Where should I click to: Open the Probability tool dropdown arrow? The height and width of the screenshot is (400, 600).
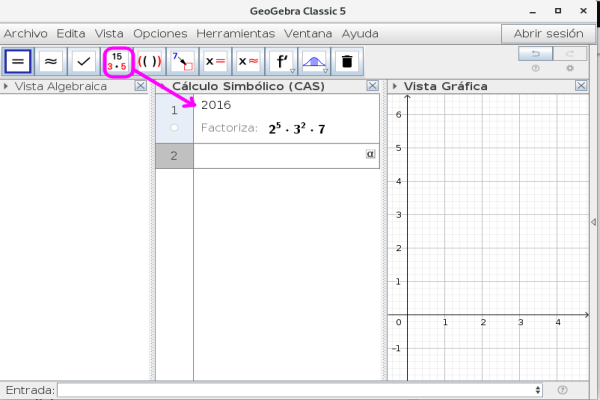click(x=325, y=71)
